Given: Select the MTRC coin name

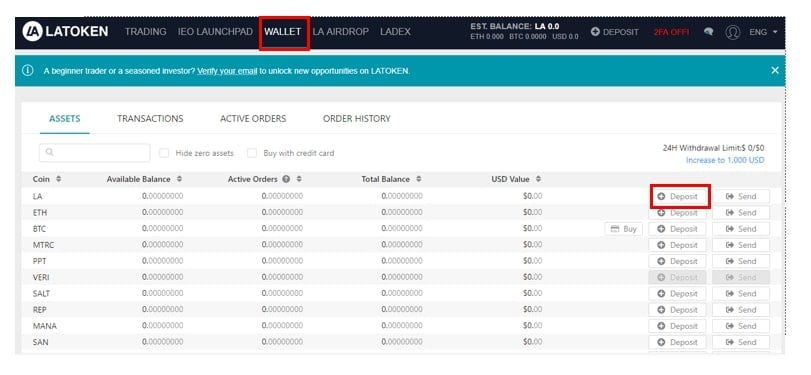Looking at the screenshot, I should (43, 245).
